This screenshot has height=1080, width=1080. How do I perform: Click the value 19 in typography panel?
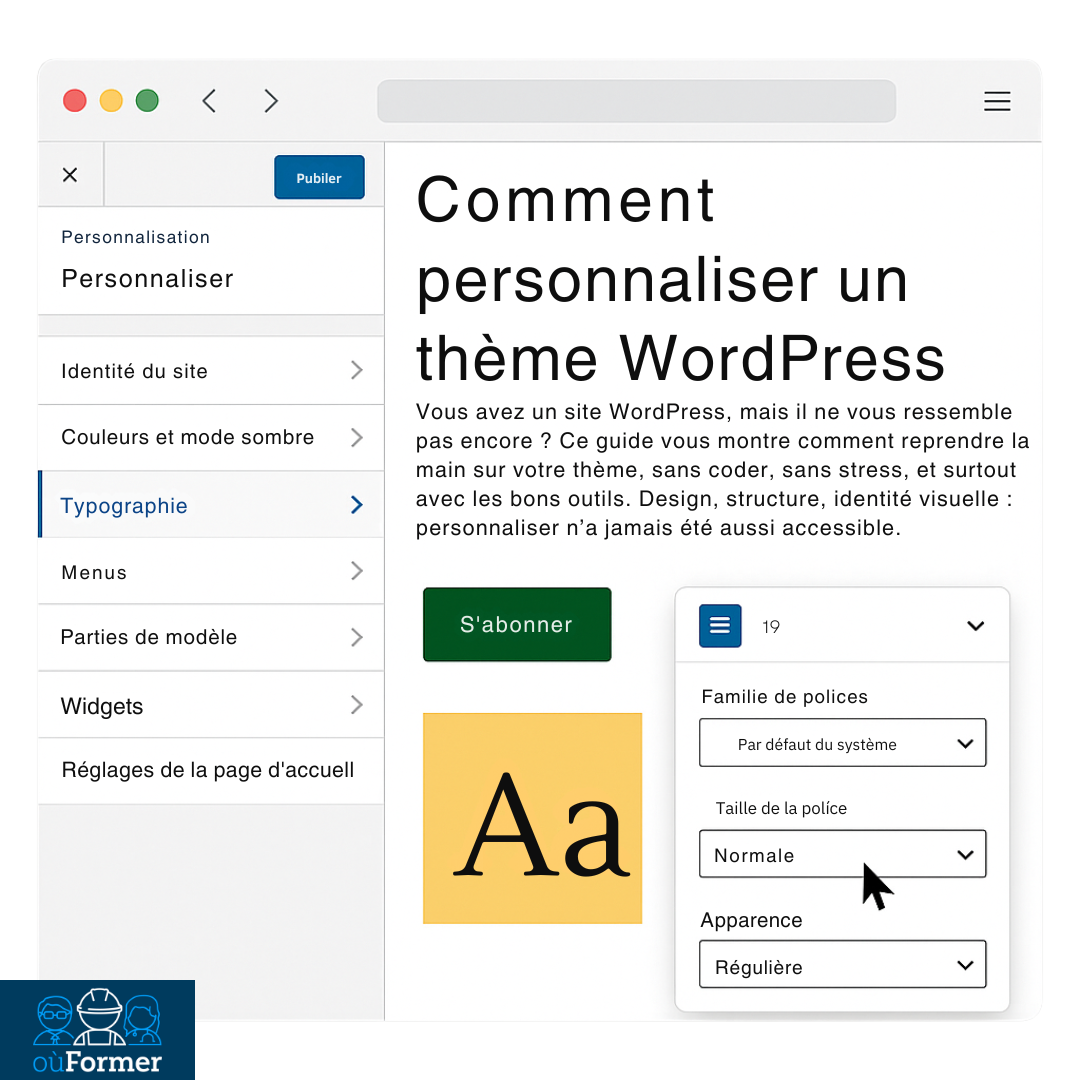(x=771, y=627)
